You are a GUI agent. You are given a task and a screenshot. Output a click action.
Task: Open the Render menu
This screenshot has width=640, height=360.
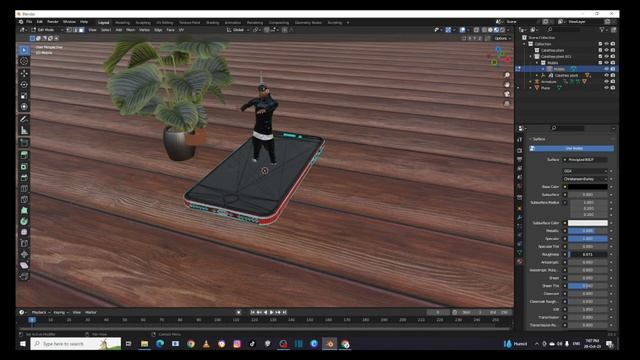click(53, 22)
